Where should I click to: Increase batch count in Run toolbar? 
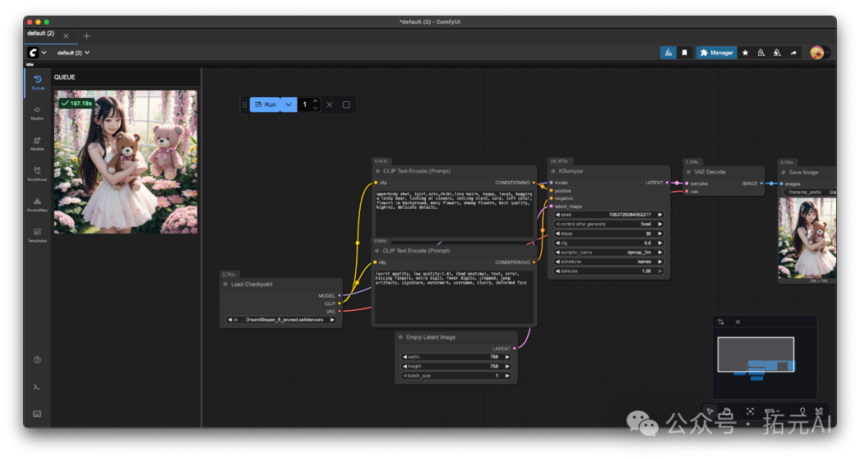click(315, 101)
